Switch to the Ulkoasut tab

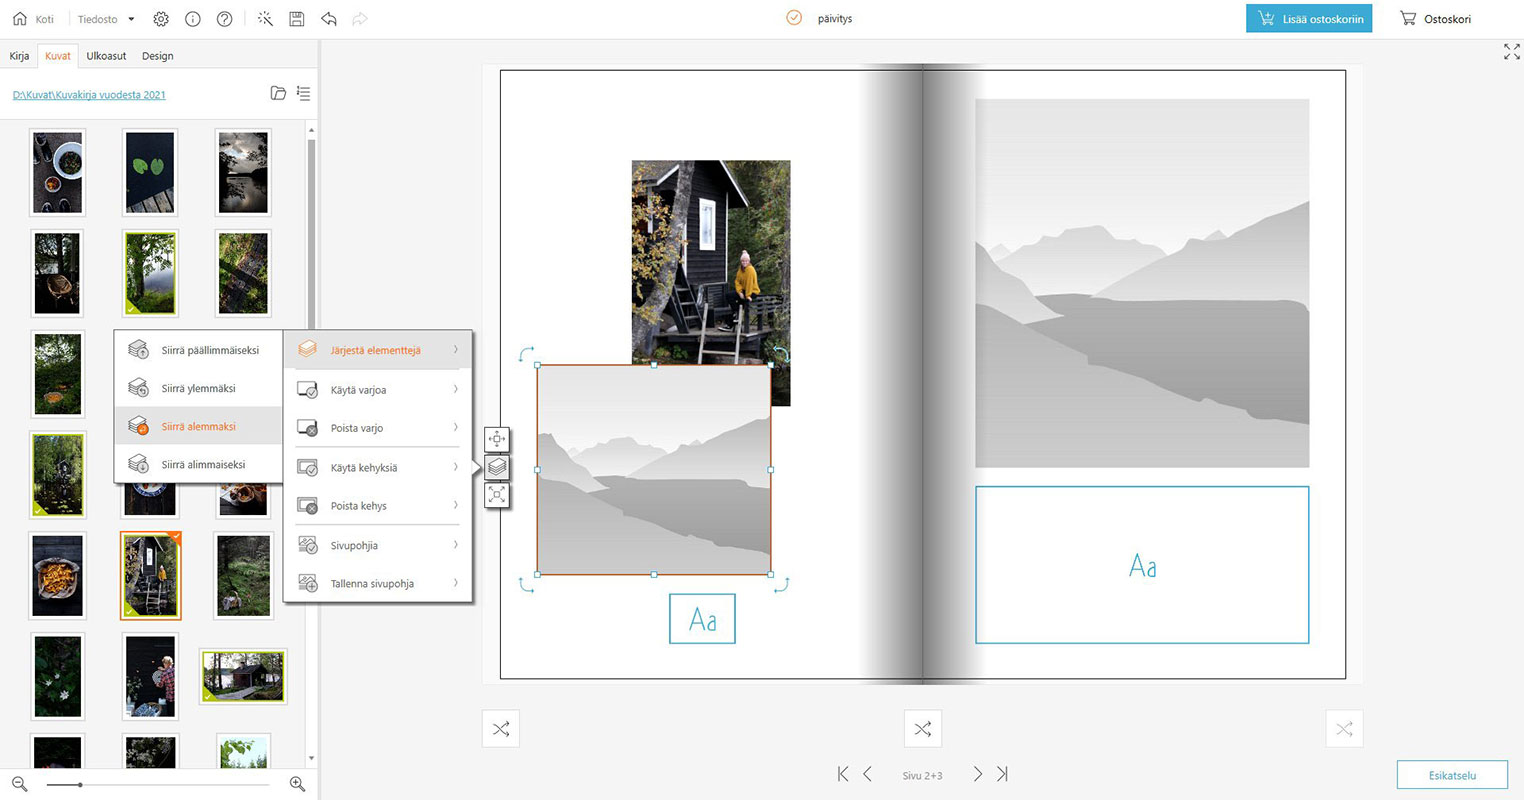coord(106,56)
